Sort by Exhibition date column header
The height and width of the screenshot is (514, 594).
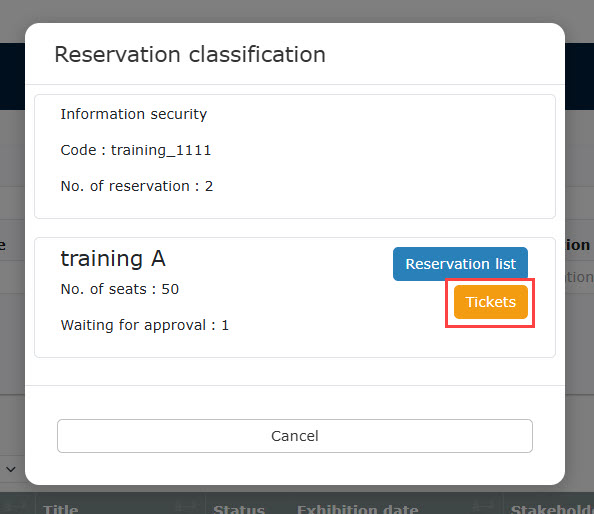pos(357,509)
